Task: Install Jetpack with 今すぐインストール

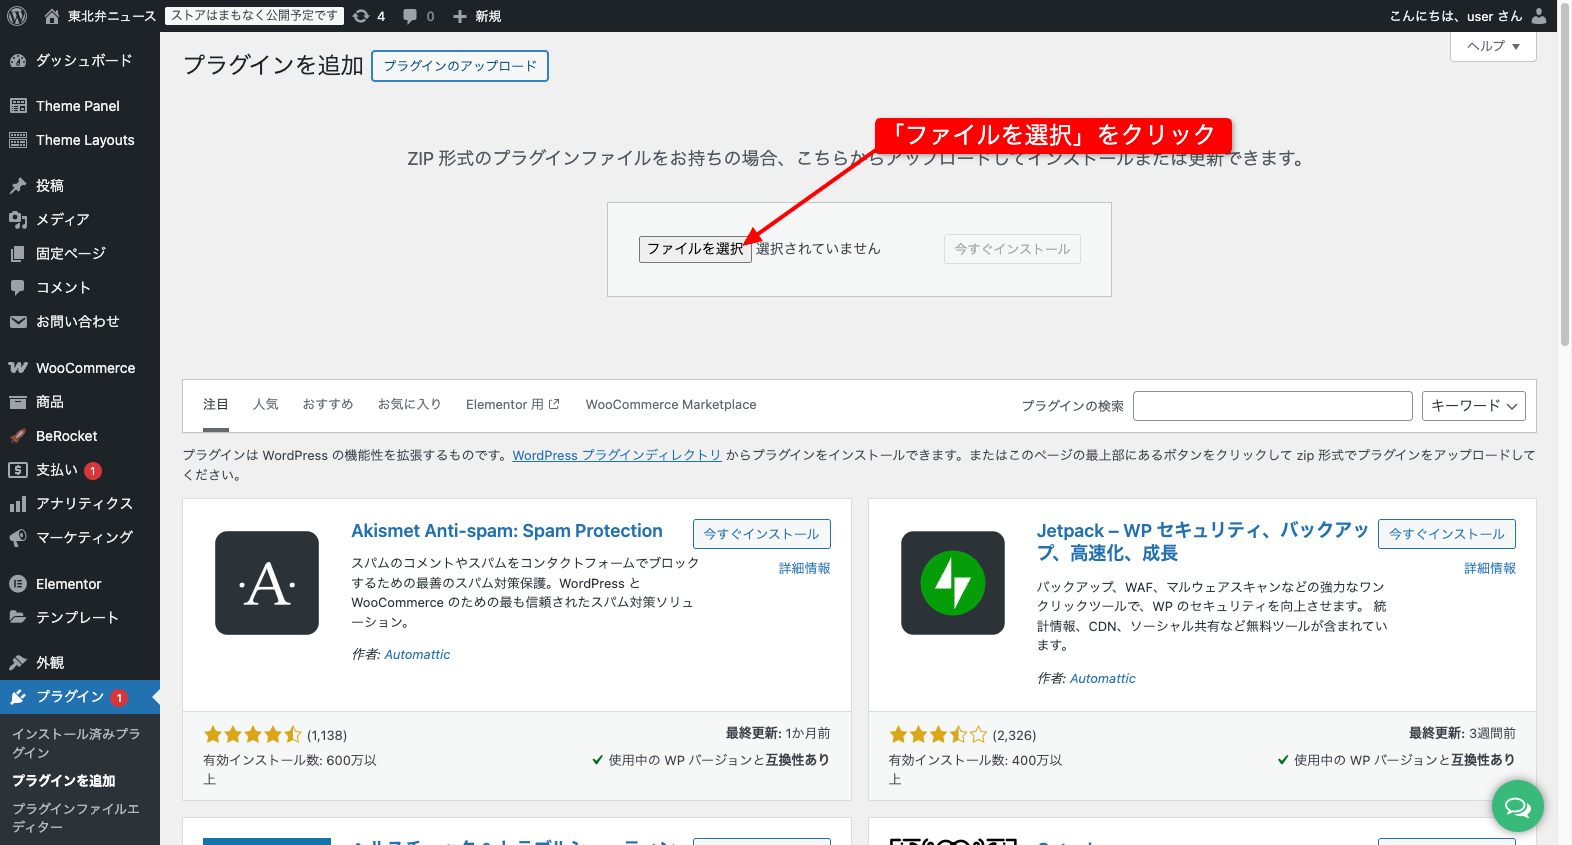Action: point(1447,534)
